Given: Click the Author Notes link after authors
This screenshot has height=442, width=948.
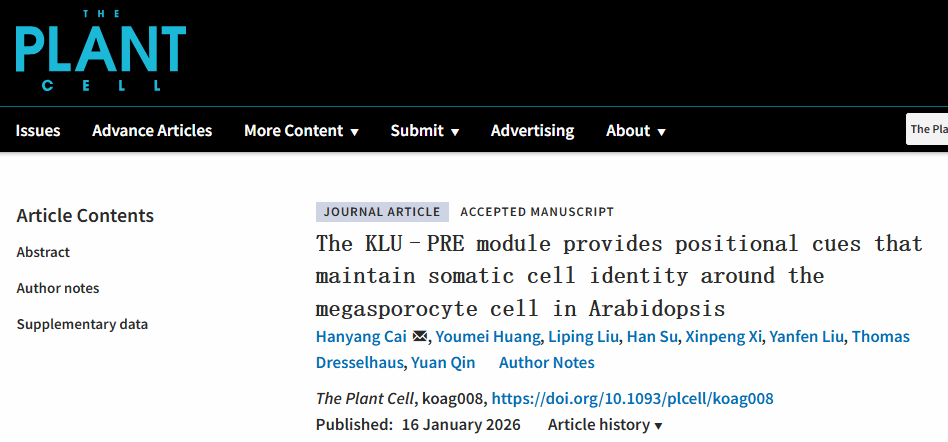Looking at the screenshot, I should coord(547,362).
